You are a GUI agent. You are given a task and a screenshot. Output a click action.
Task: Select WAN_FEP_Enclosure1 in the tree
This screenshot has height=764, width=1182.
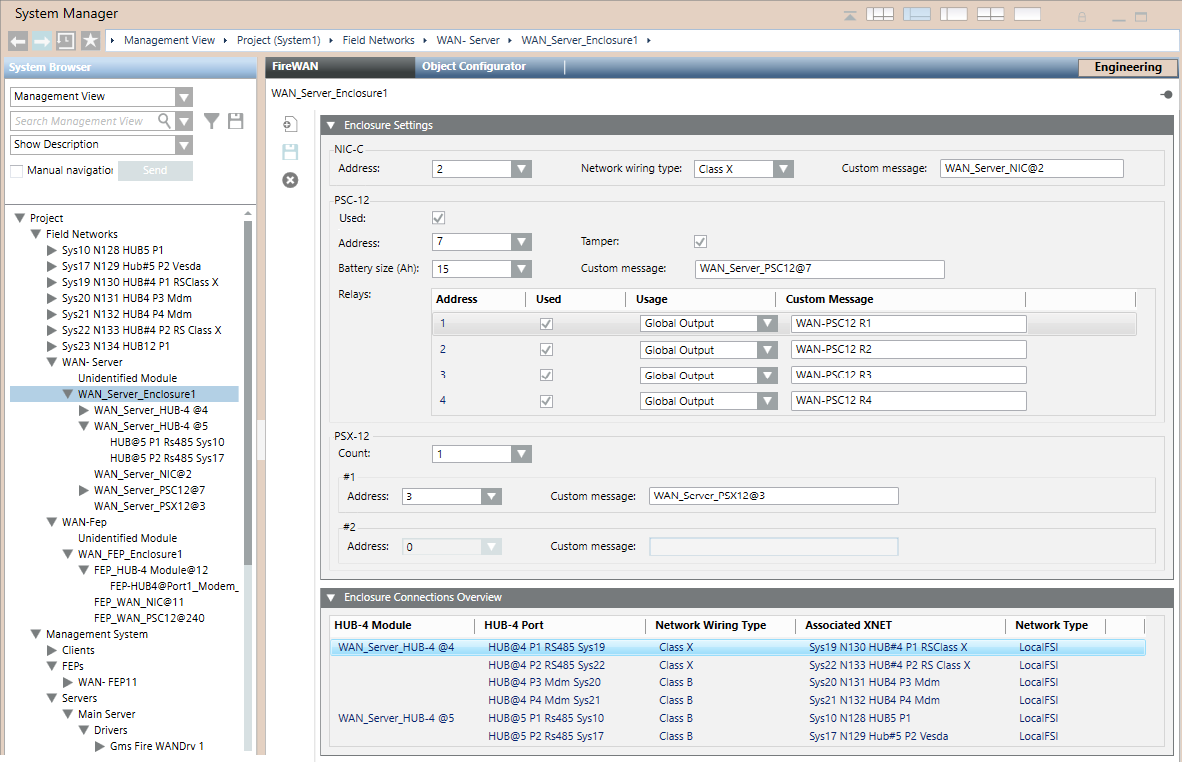pyautogui.click(x=130, y=554)
